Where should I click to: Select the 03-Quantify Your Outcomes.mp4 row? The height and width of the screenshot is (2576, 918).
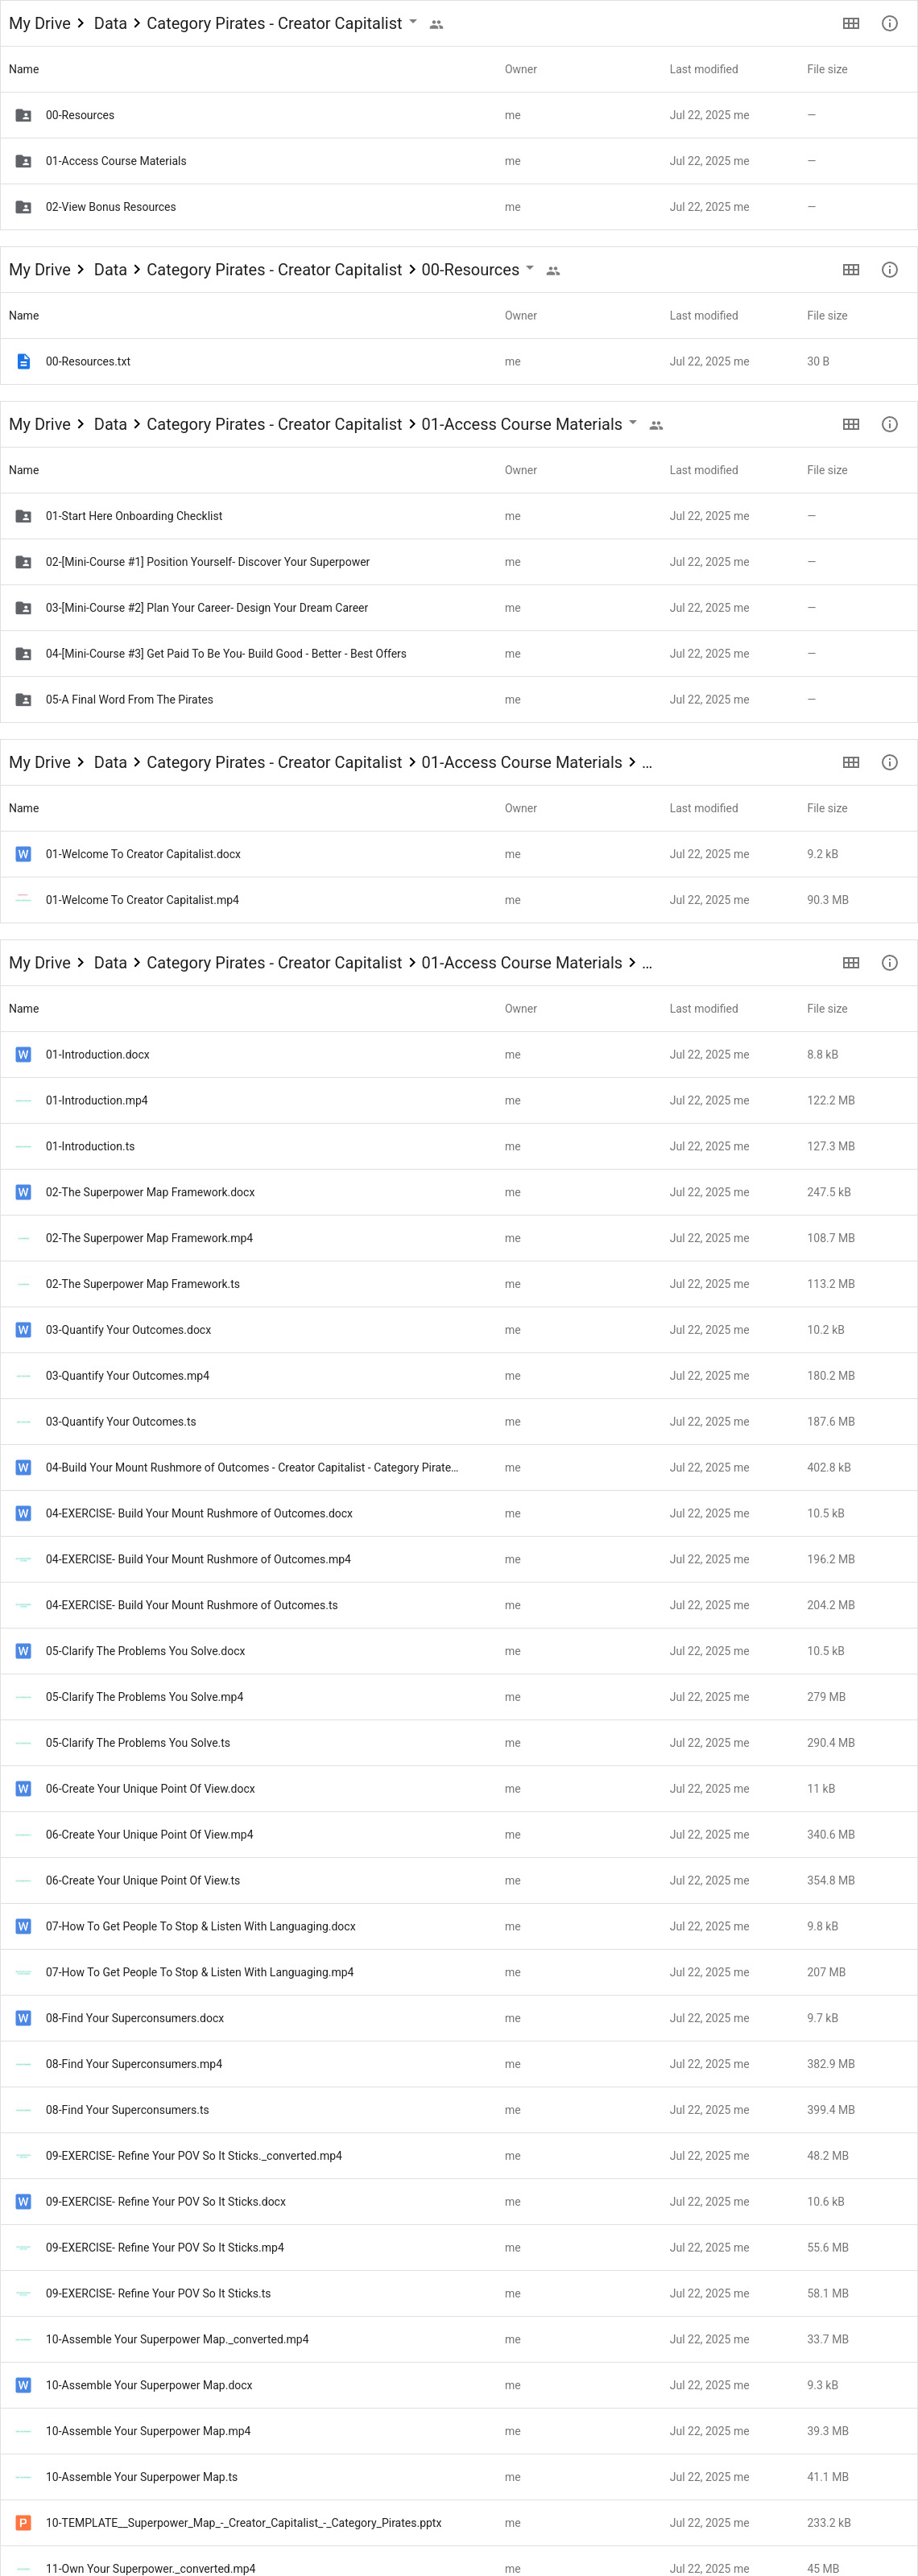pyautogui.click(x=459, y=1376)
